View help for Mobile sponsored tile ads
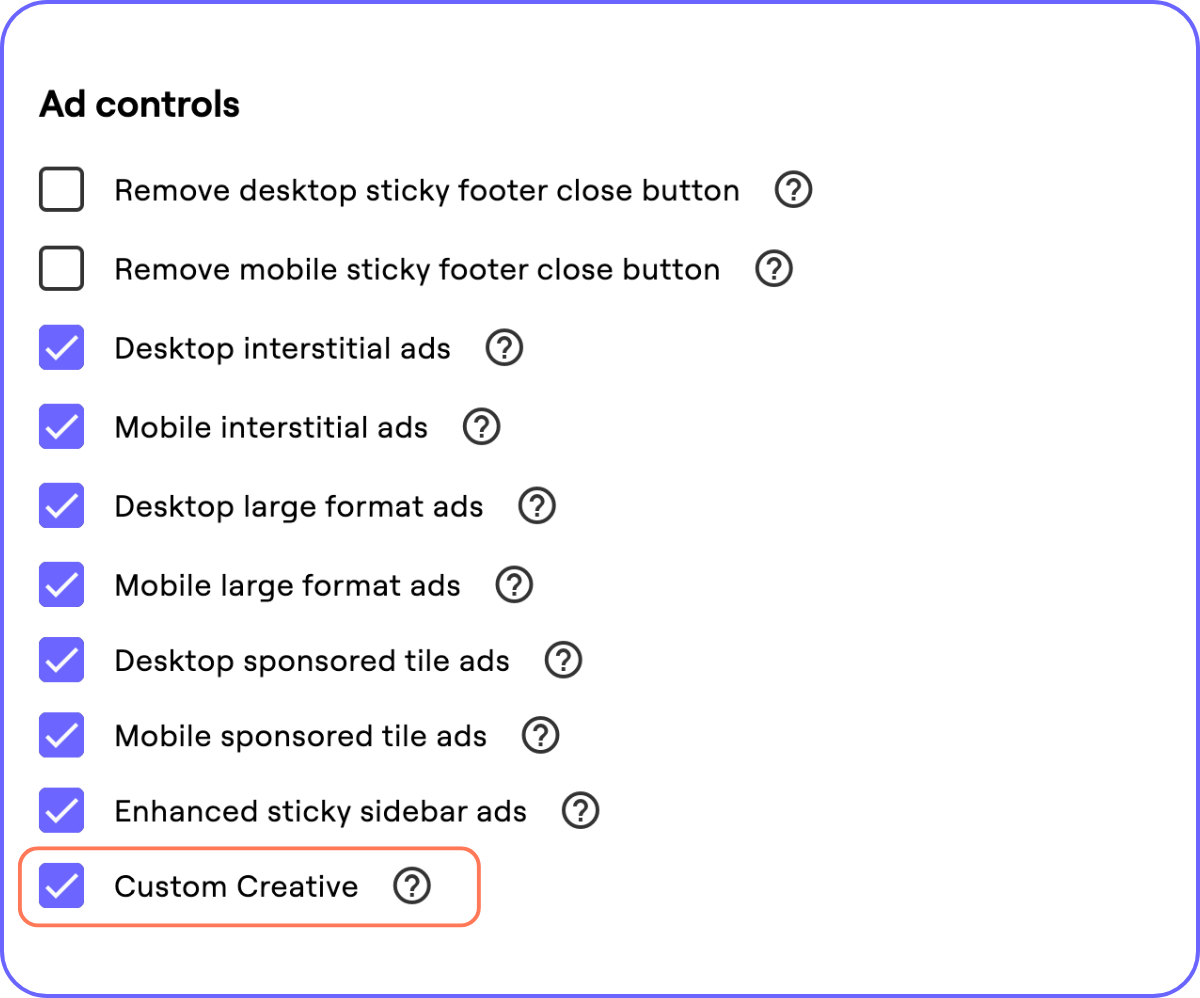 [541, 735]
